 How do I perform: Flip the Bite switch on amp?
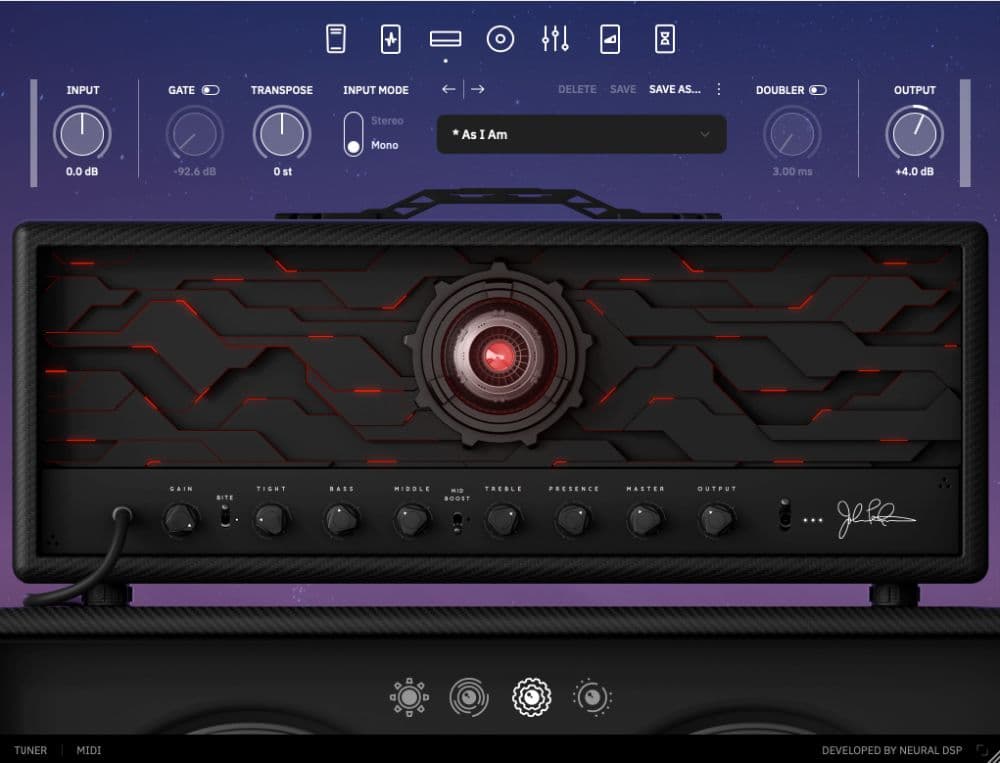click(225, 515)
